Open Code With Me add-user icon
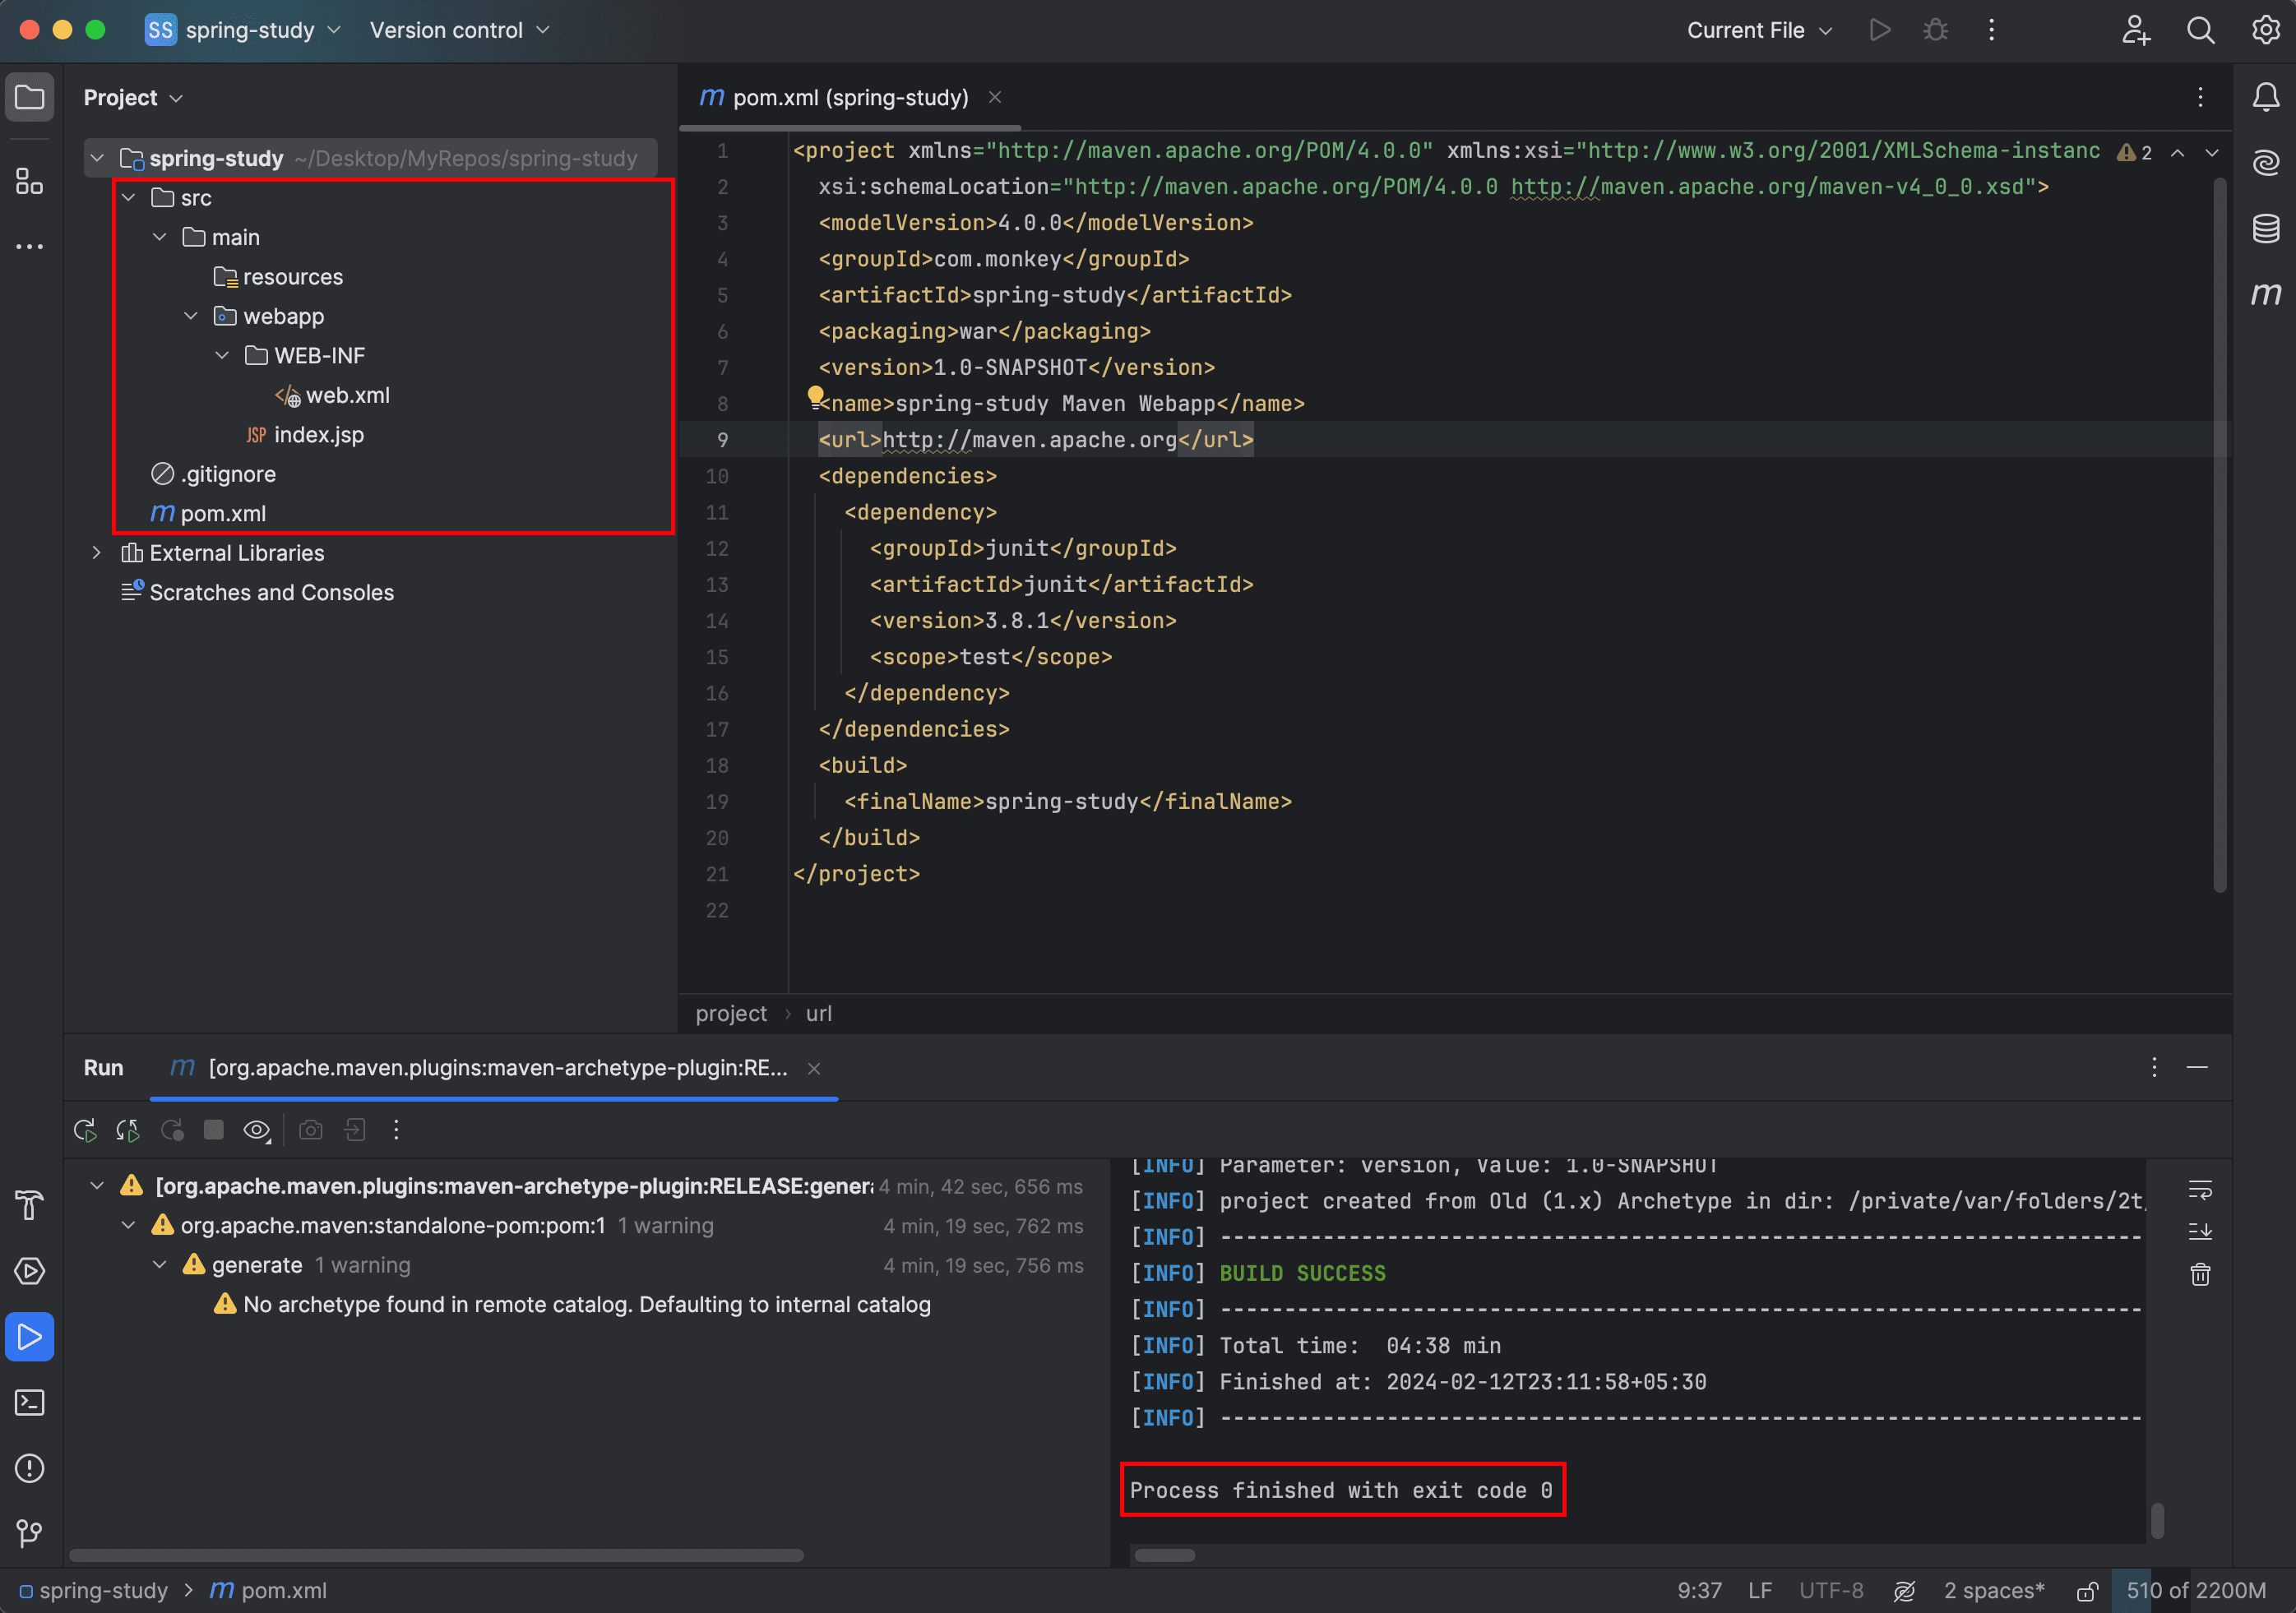Screen dimensions: 2296x1613 2136,30
